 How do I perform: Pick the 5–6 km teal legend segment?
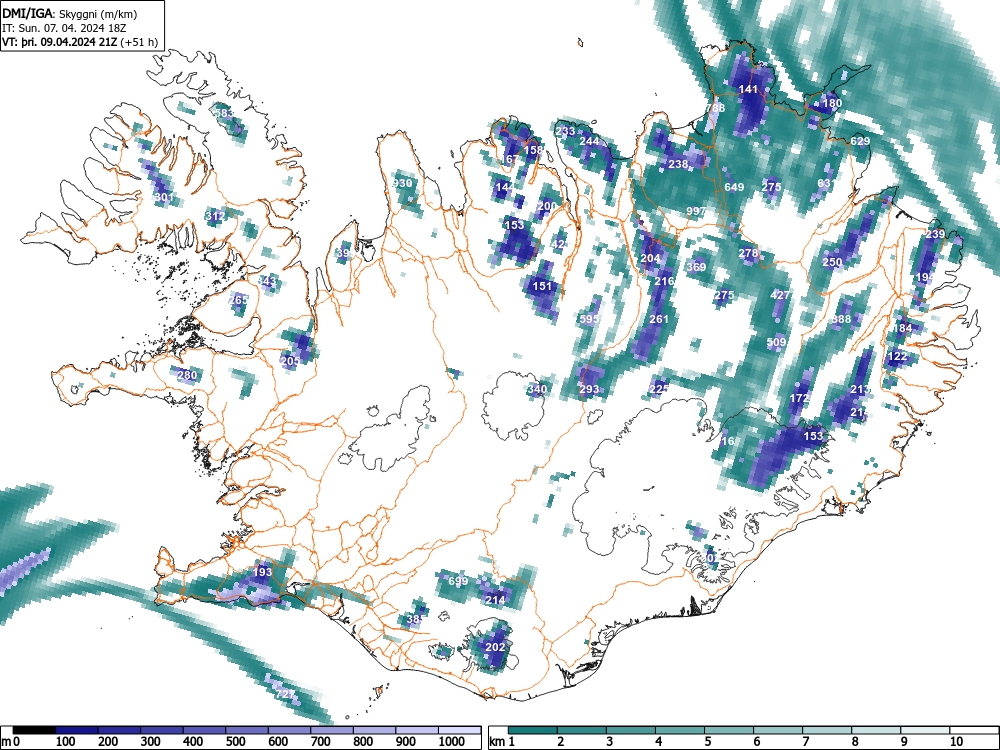pyautogui.click(x=729, y=730)
